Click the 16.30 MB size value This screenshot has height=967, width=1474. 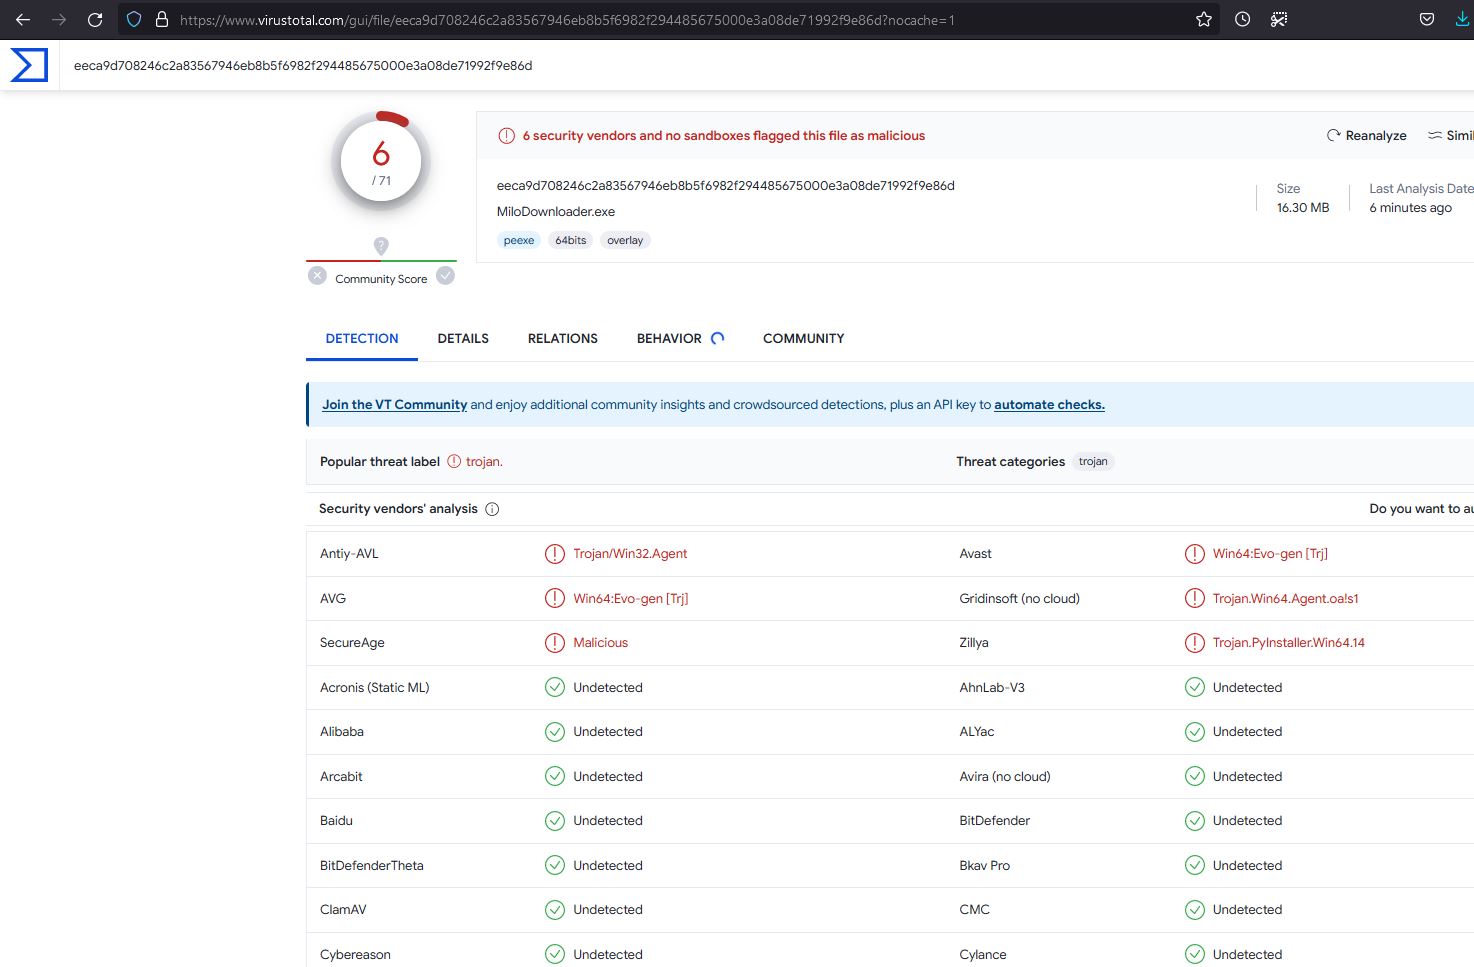[1303, 208]
